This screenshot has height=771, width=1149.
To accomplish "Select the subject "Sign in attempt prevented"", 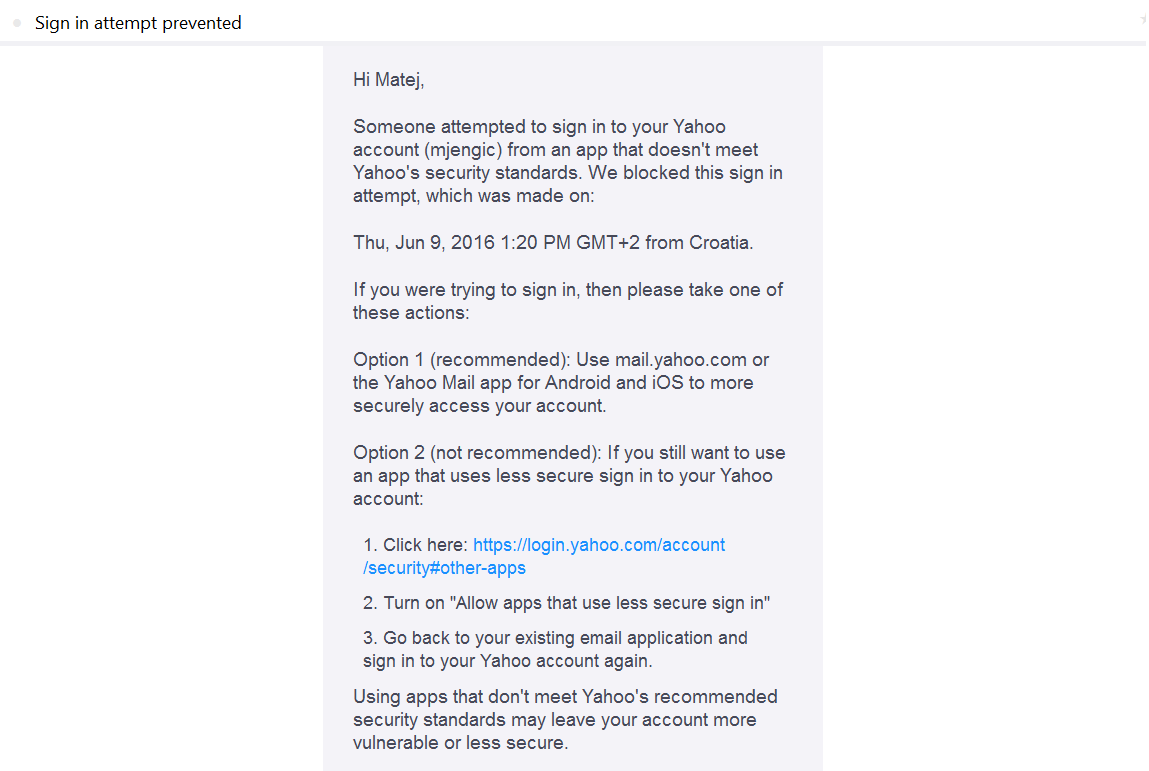I will click(138, 23).
